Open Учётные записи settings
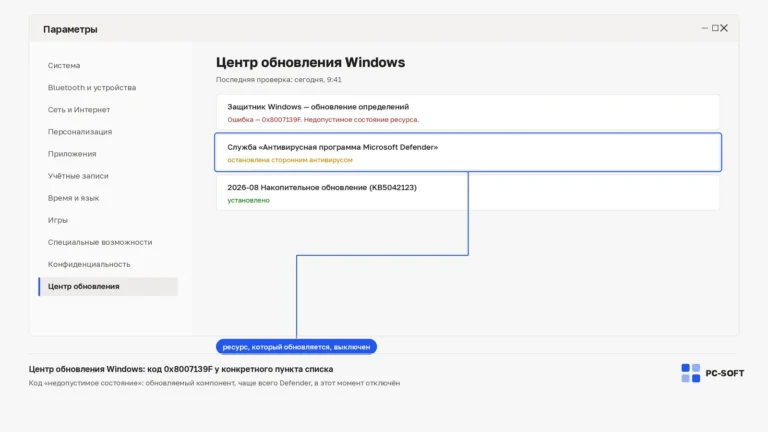Screen dimensions: 768x432 coord(78,176)
